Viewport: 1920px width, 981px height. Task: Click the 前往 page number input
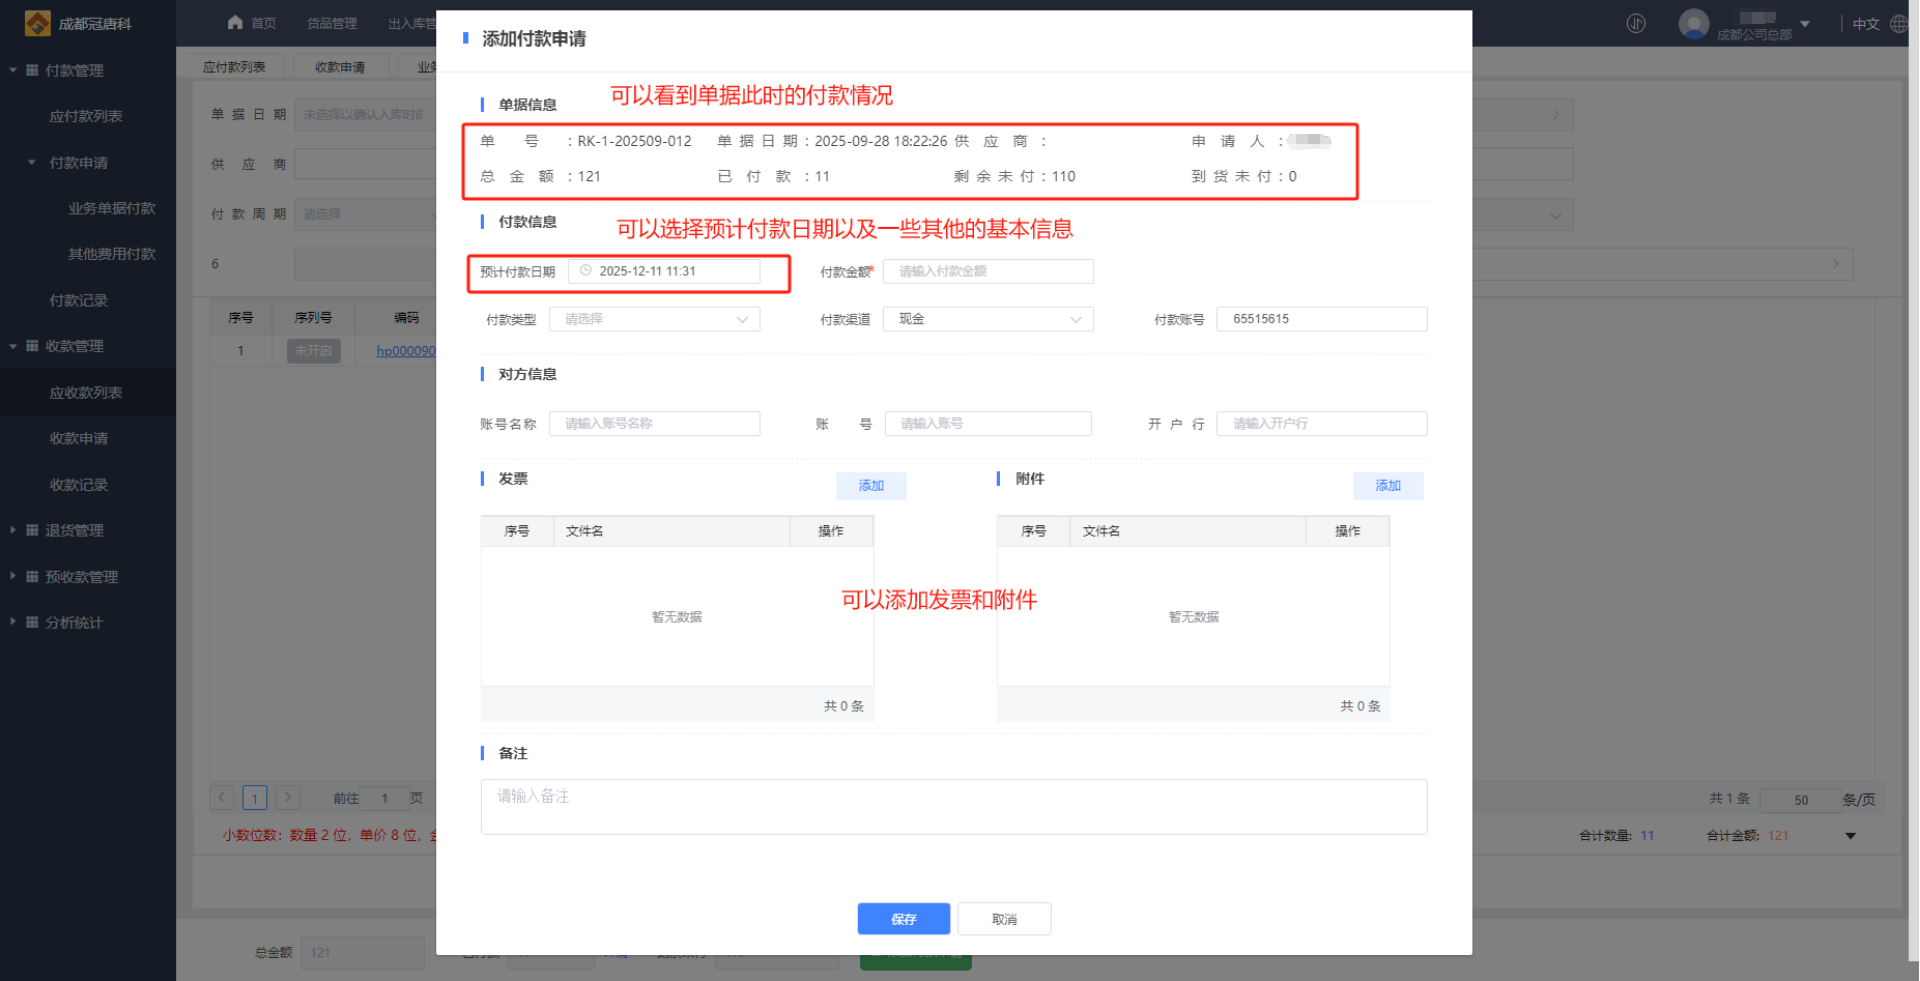(384, 798)
